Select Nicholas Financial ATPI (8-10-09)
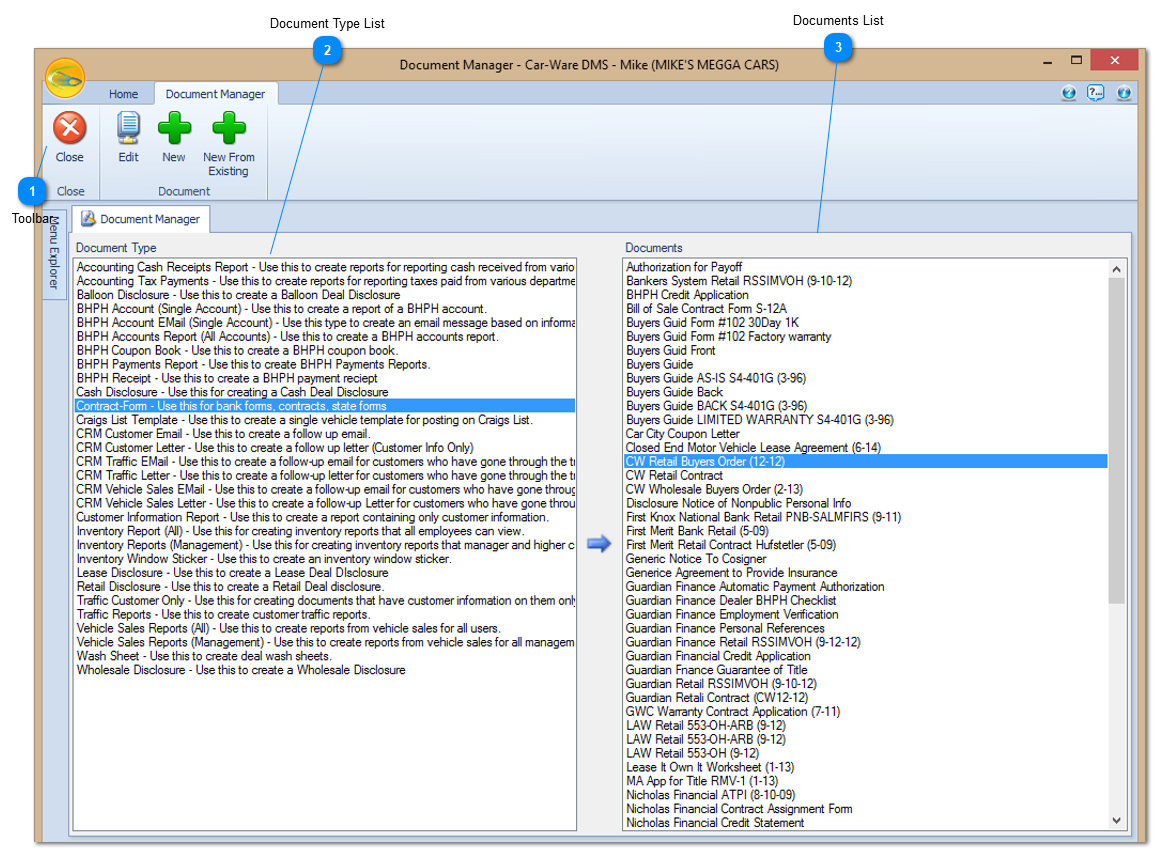 coord(866,796)
